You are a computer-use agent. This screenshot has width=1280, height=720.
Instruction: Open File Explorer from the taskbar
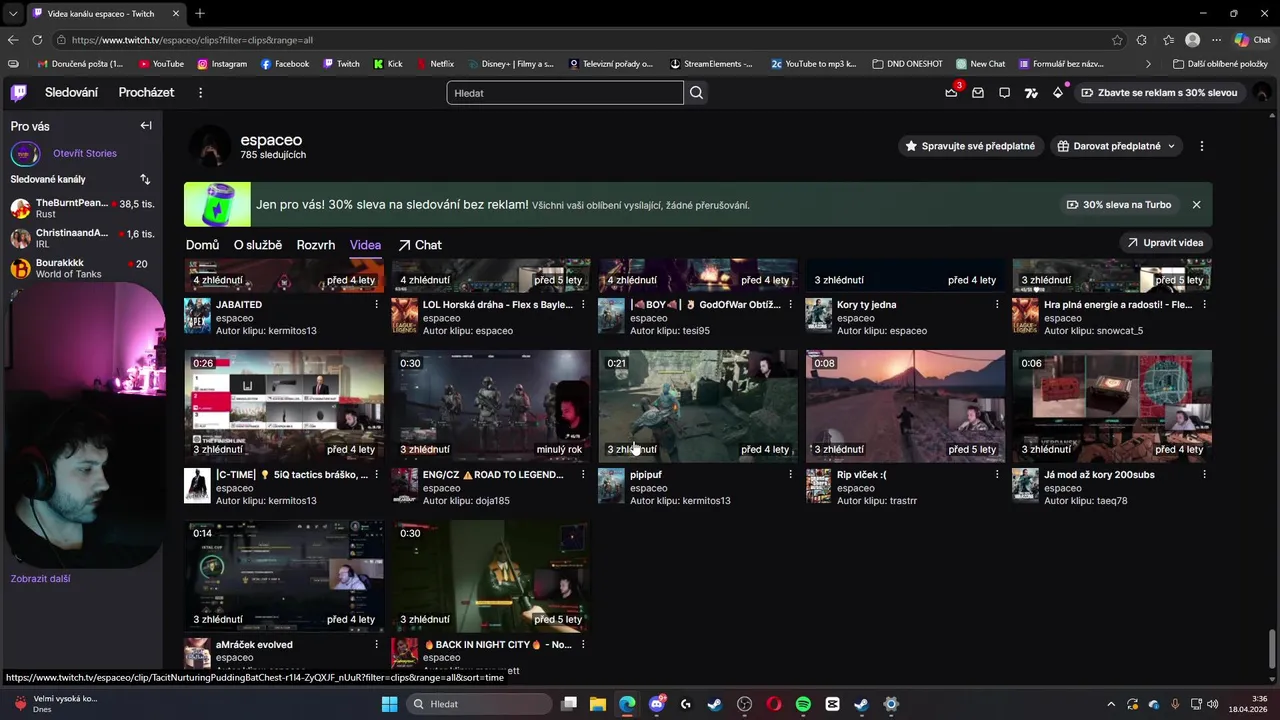(x=598, y=704)
